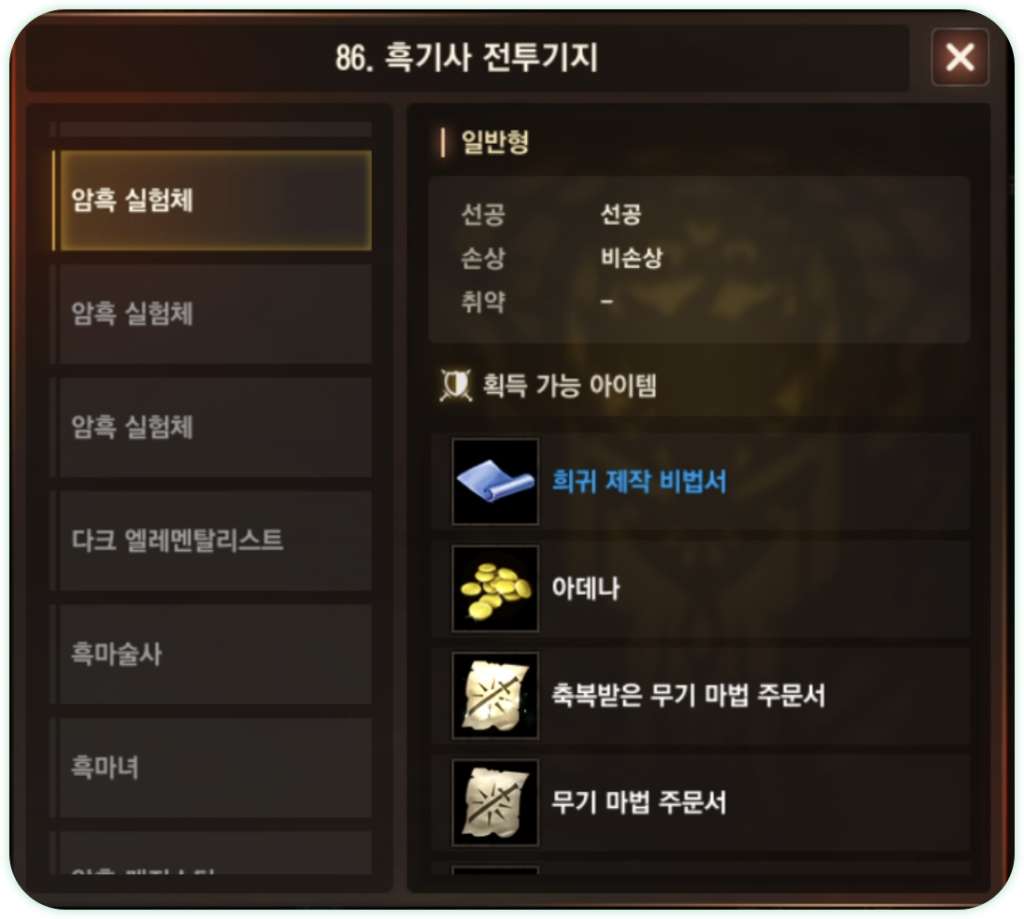Image resolution: width=1024 pixels, height=919 pixels.
Task: Click the 무기 마법 주문서 item name
Action: [639, 802]
